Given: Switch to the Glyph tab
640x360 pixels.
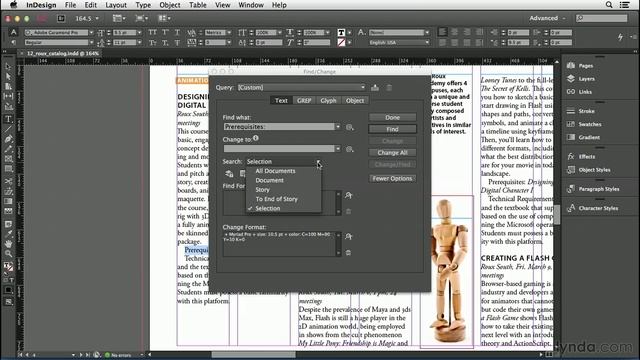Looking at the screenshot, I should (x=328, y=100).
